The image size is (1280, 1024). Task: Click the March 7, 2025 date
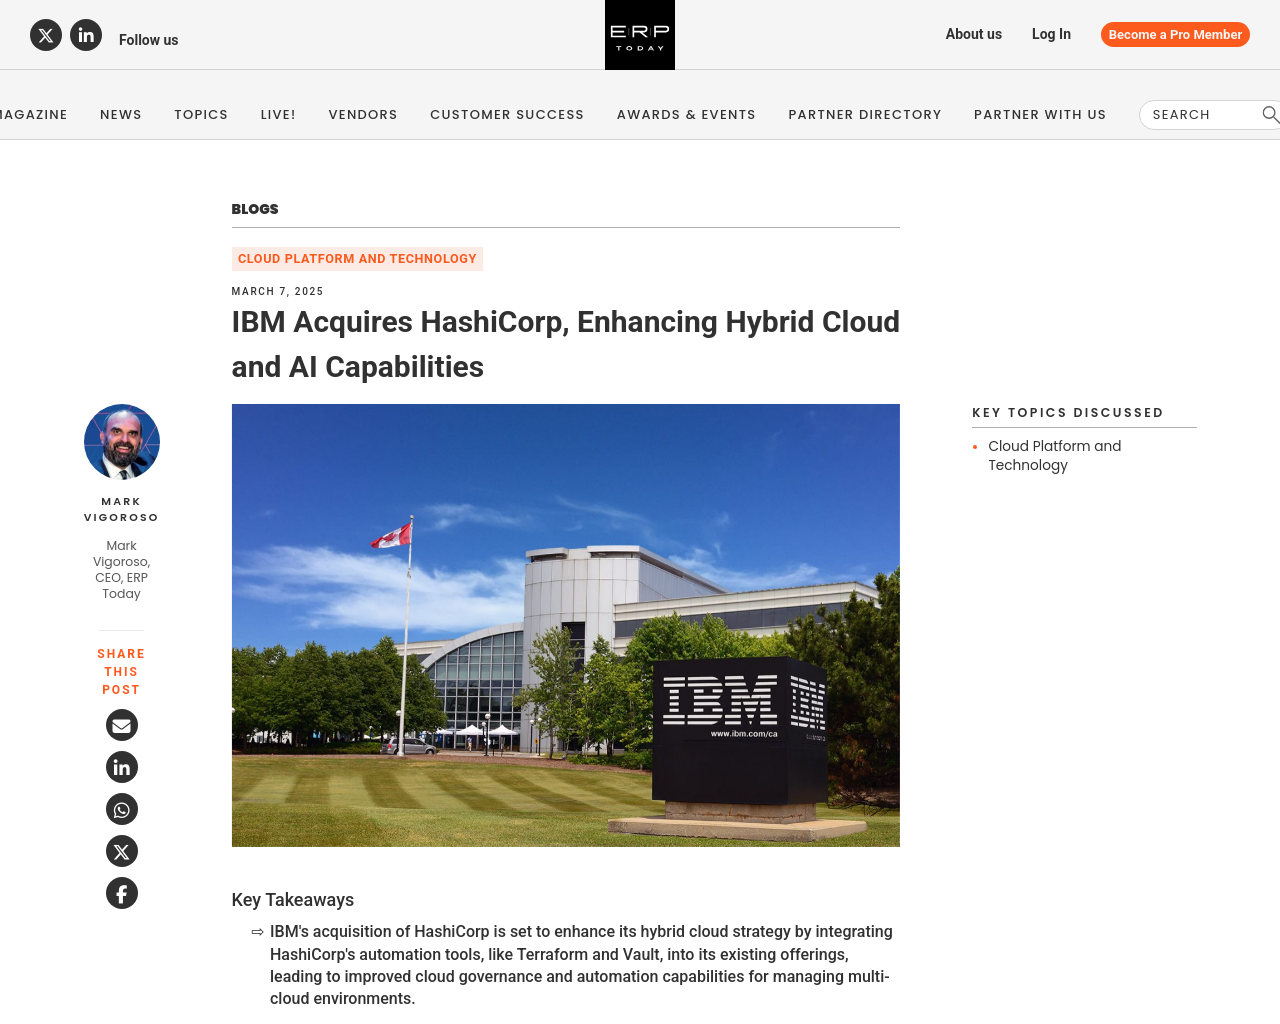coord(278,292)
